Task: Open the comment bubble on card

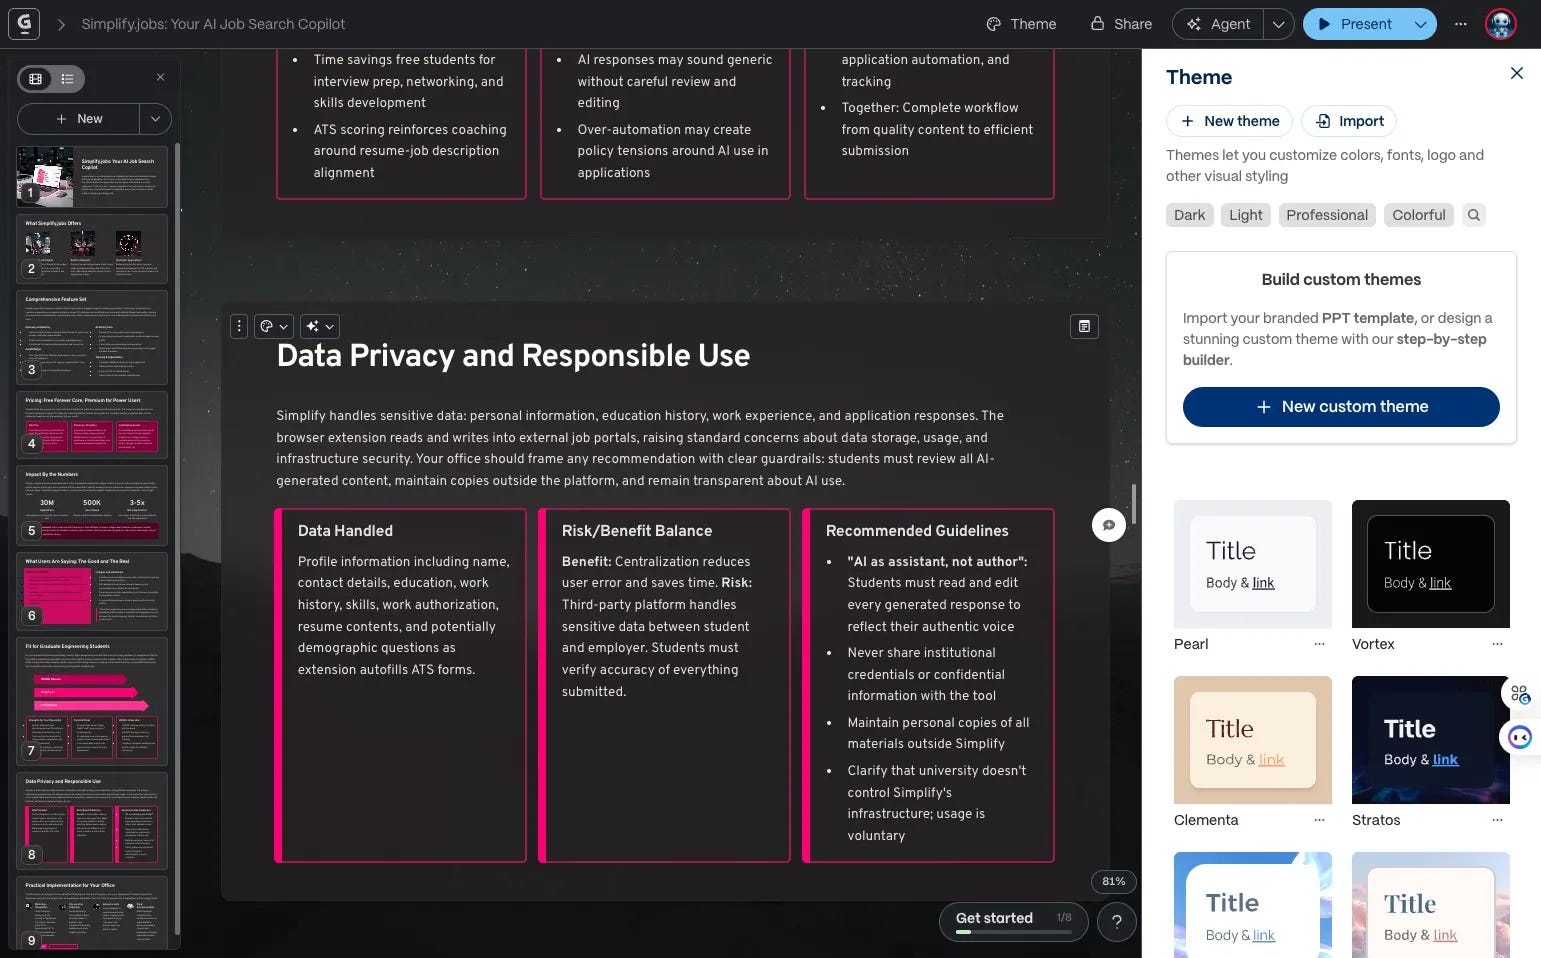Action: pyautogui.click(x=1109, y=525)
